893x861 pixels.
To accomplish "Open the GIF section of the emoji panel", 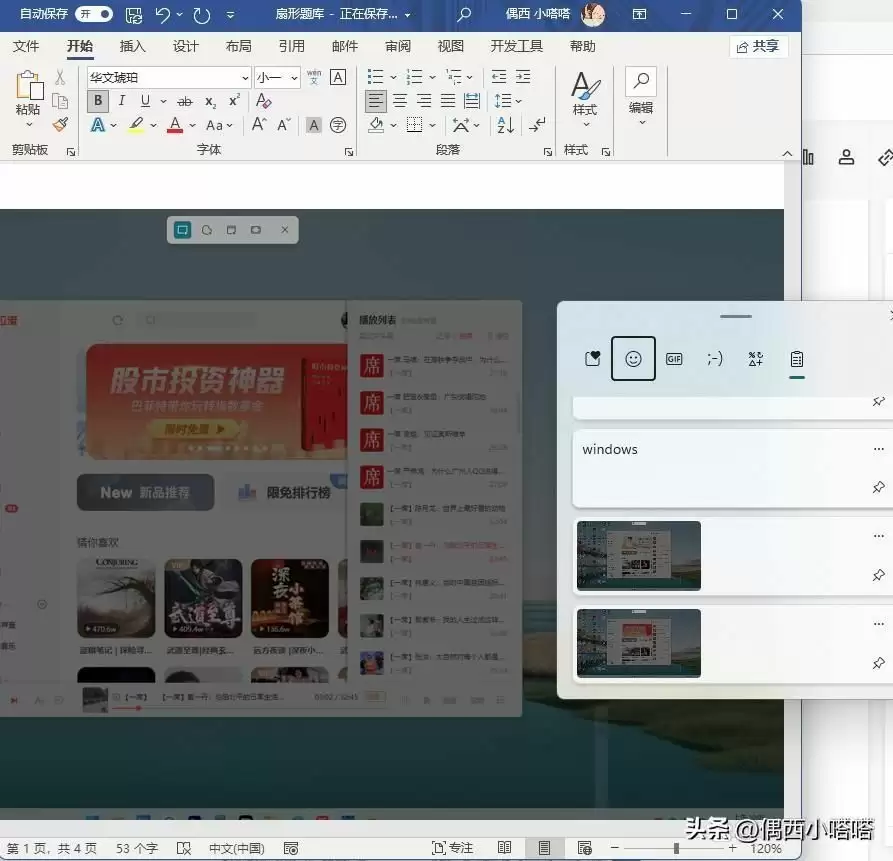I will click(674, 358).
